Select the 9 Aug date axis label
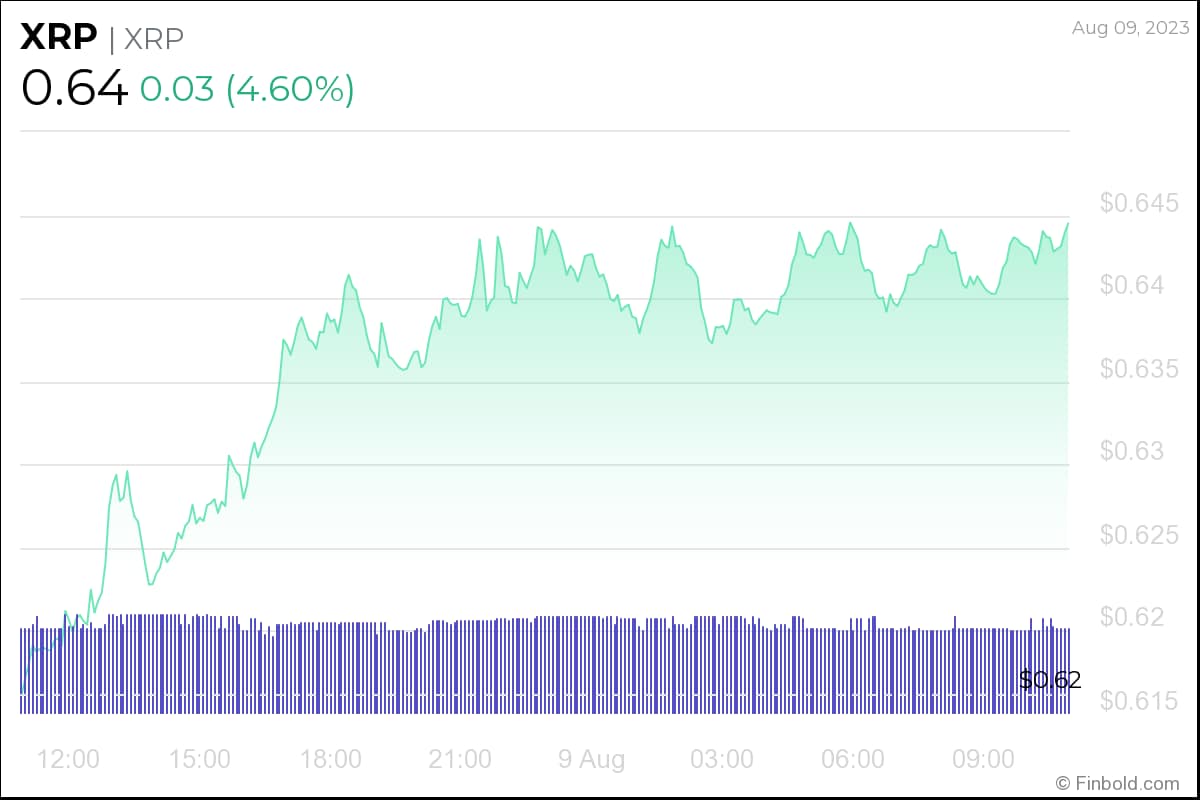 coord(592,759)
